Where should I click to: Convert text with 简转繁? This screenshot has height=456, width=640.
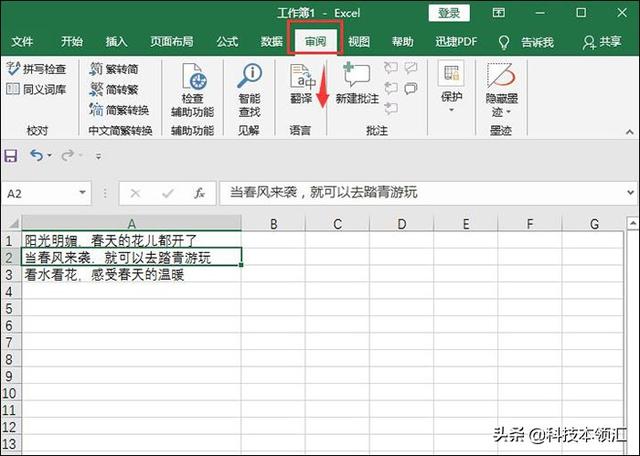click(x=114, y=89)
